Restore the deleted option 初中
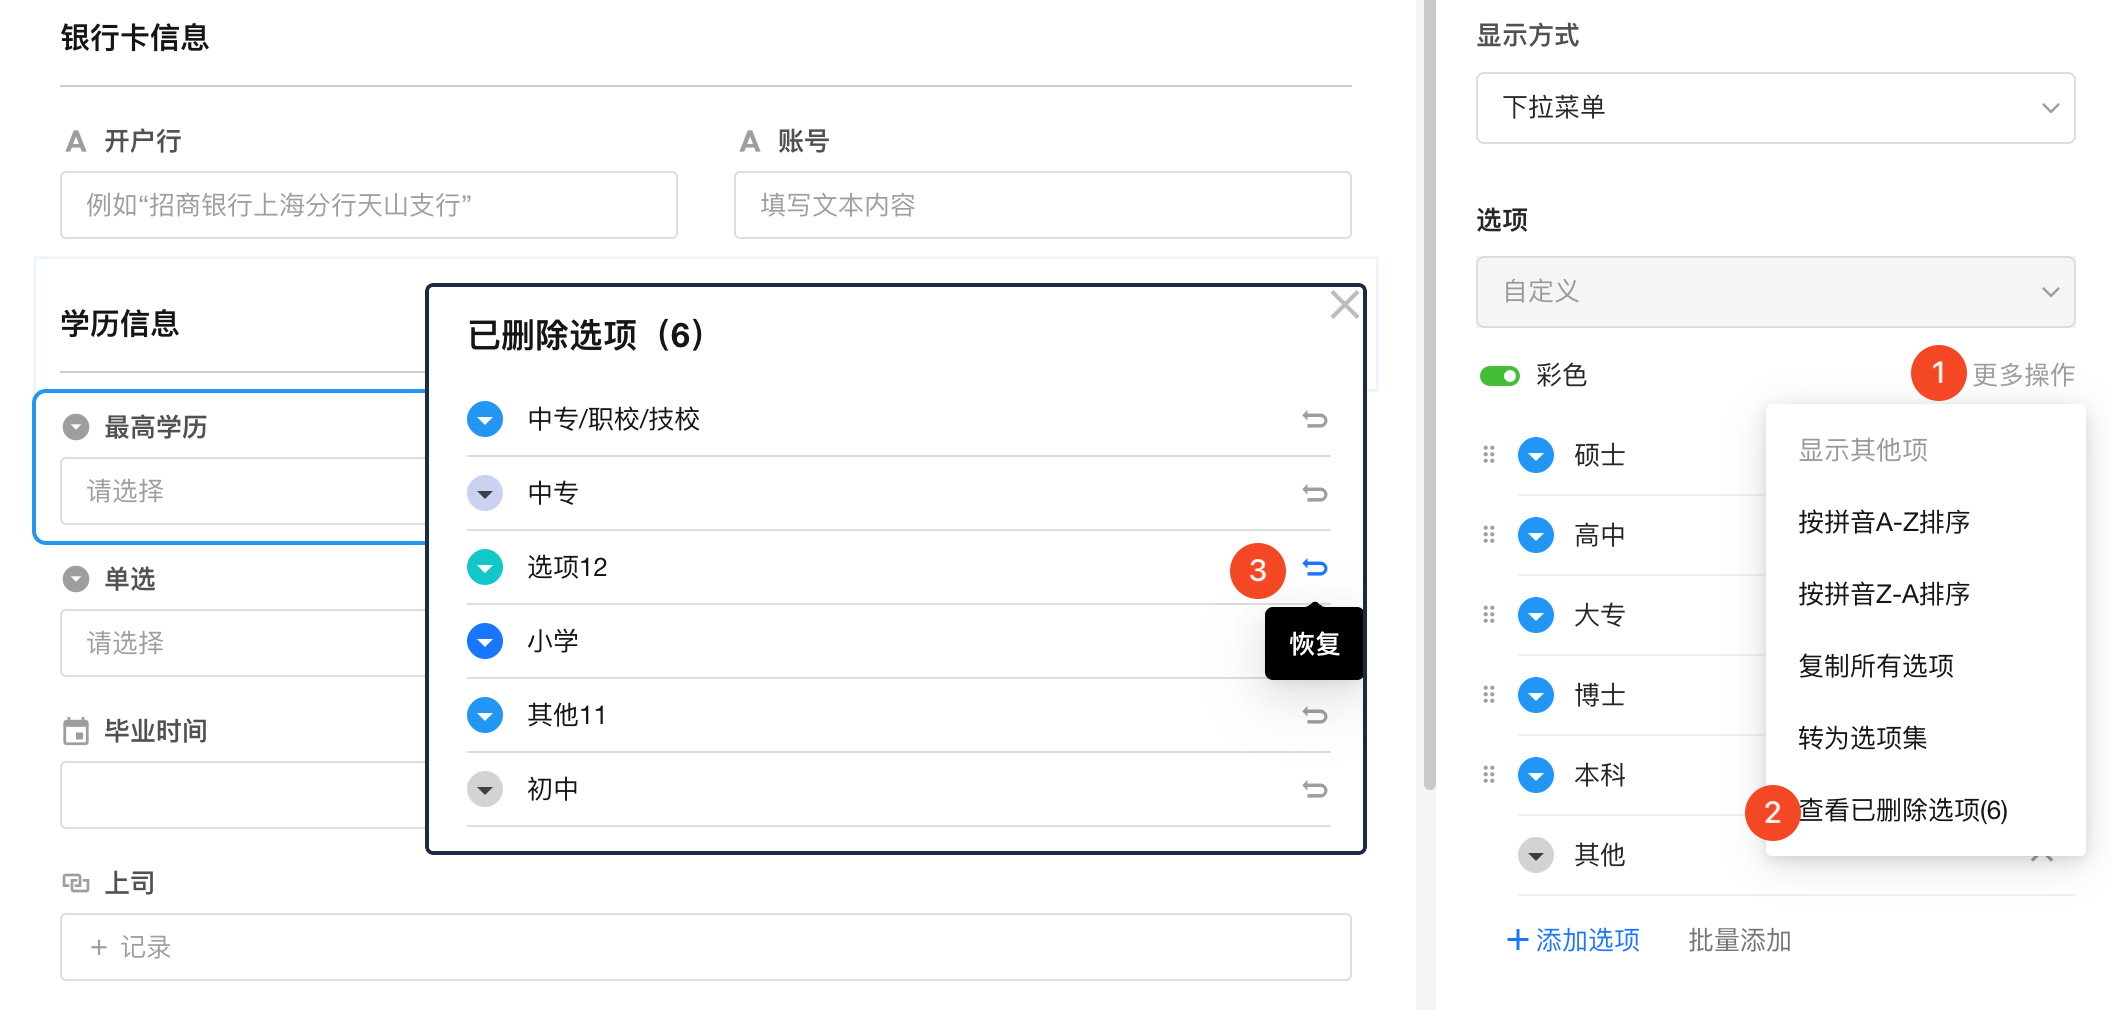The image size is (2112, 1010). pyautogui.click(x=1315, y=790)
